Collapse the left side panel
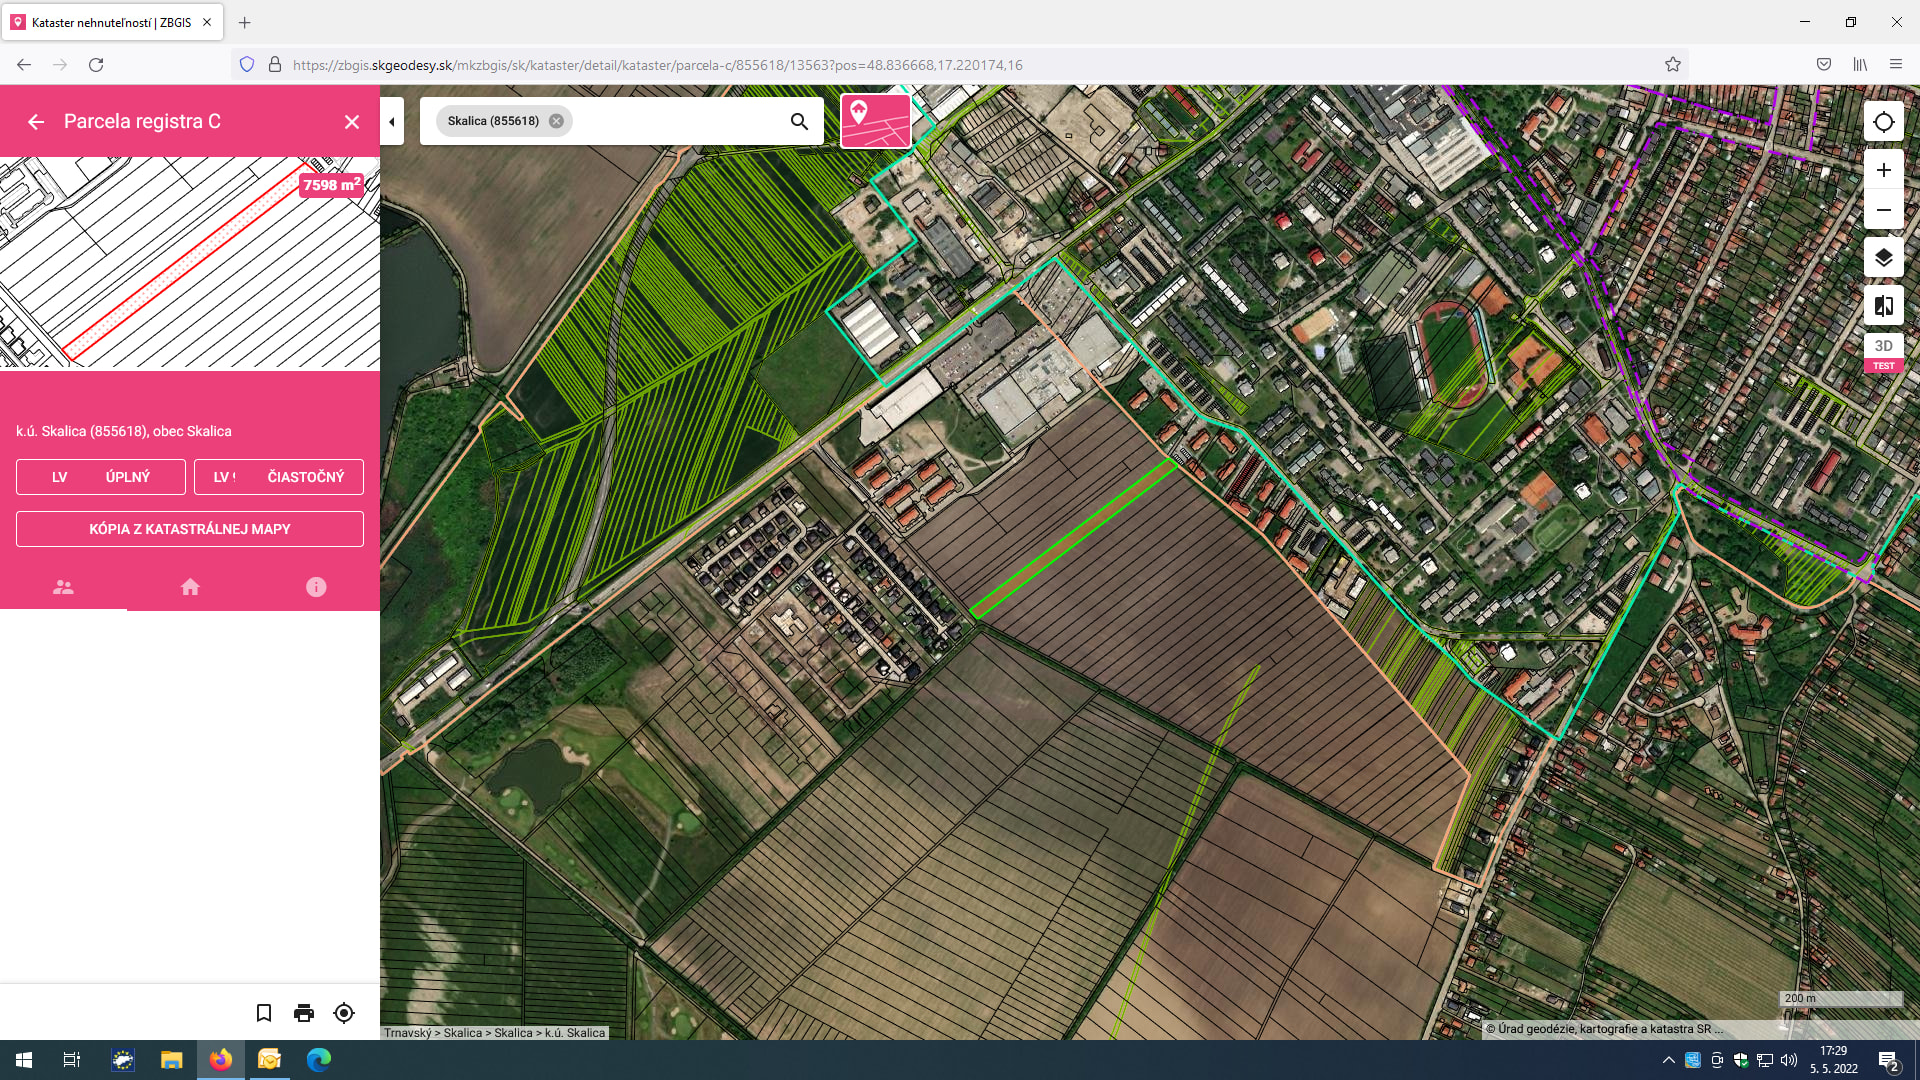Screen dimensions: 1920x1080 click(x=392, y=122)
